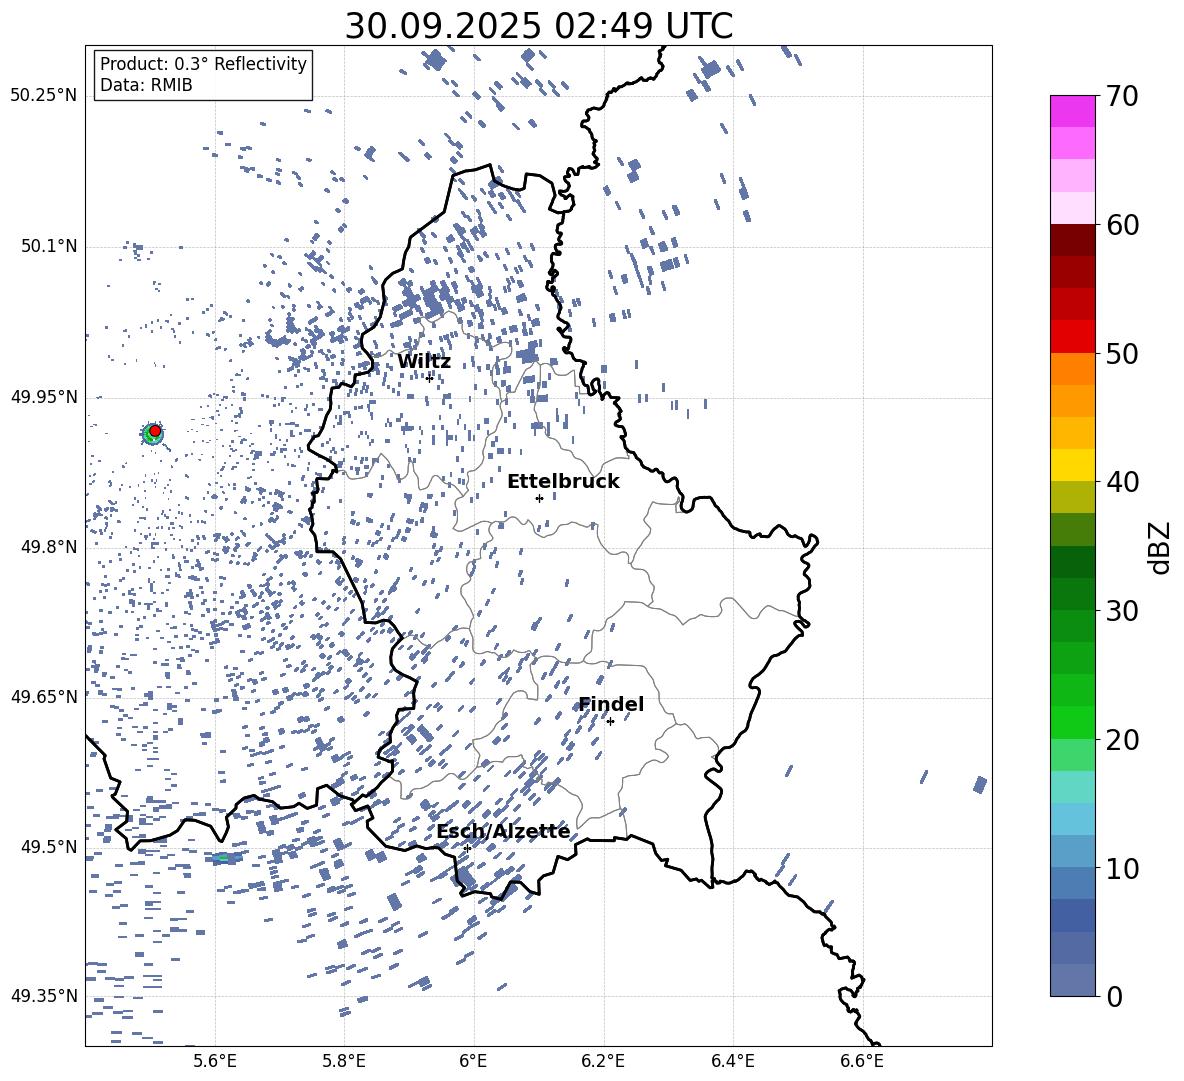Click the Product: 0.3° Reflectivity text
The height and width of the screenshot is (1081, 1184).
[203, 64]
